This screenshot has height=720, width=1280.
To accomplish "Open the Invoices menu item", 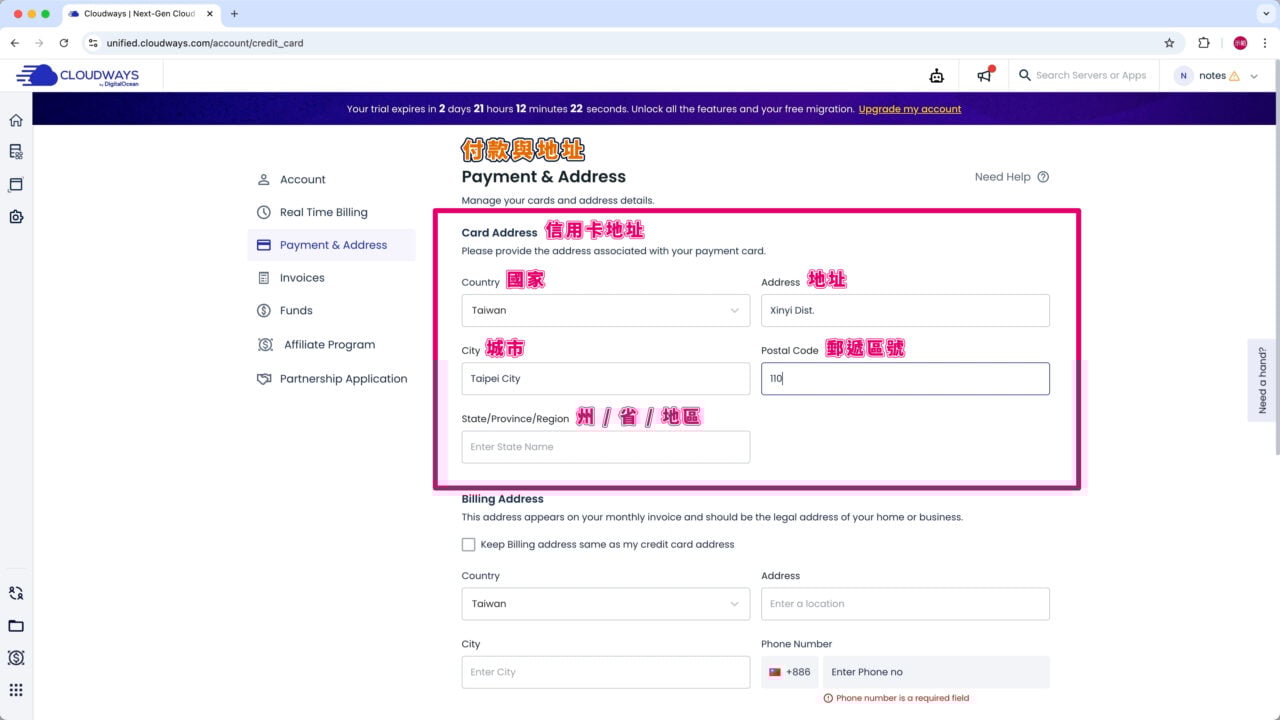I will pyautogui.click(x=302, y=278).
